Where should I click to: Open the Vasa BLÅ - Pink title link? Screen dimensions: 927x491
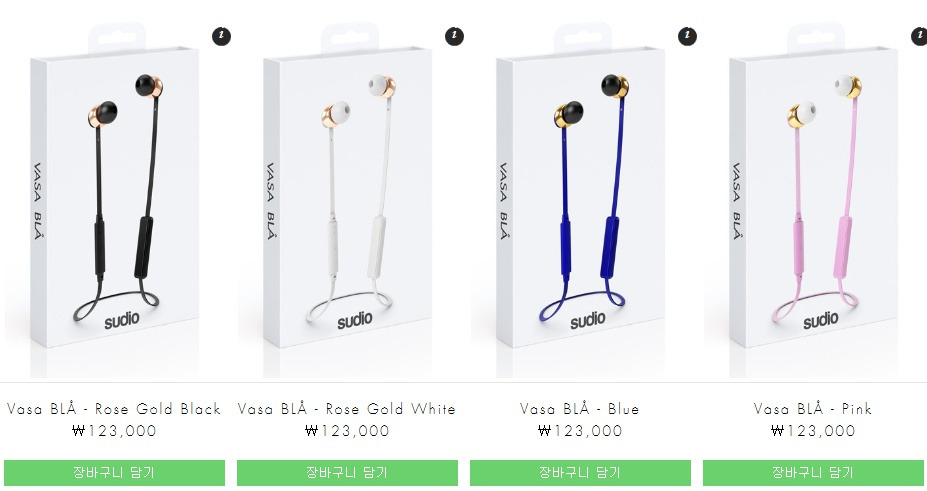coord(813,409)
